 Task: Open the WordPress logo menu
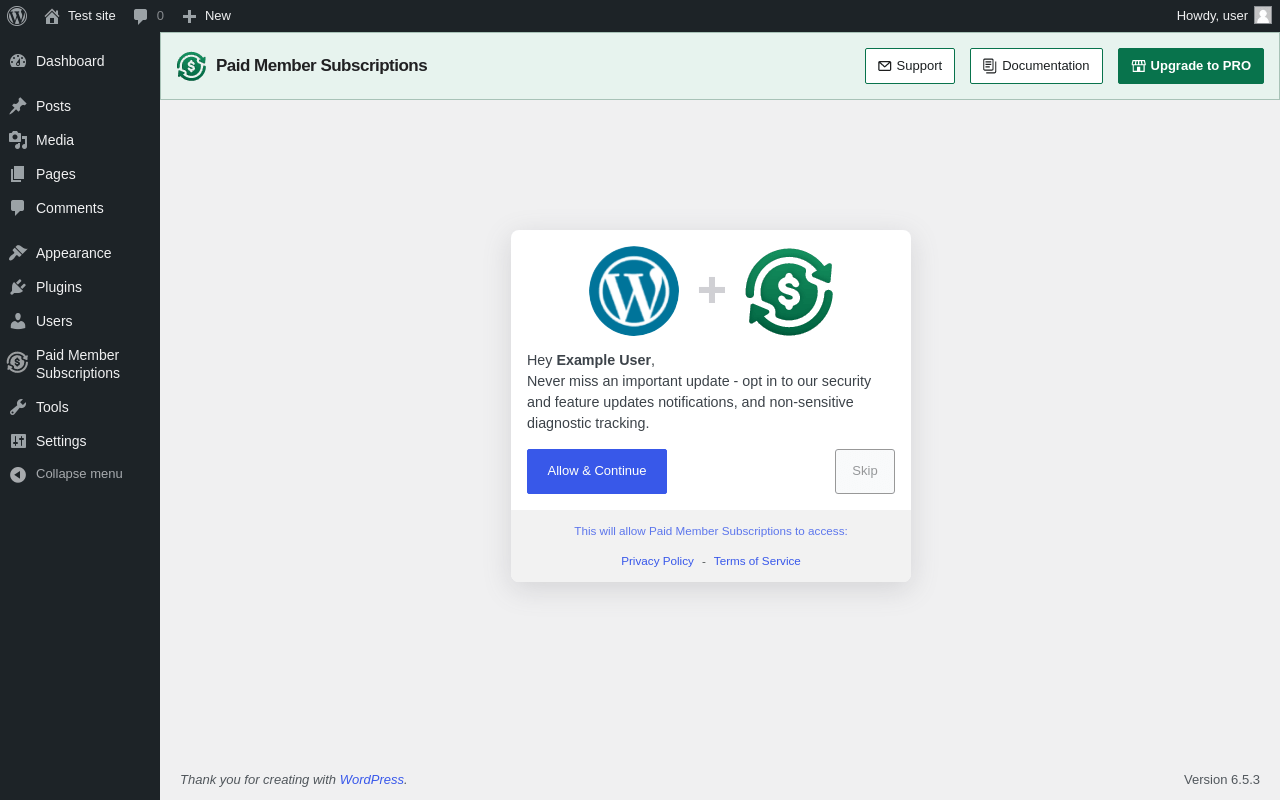click(x=17, y=16)
